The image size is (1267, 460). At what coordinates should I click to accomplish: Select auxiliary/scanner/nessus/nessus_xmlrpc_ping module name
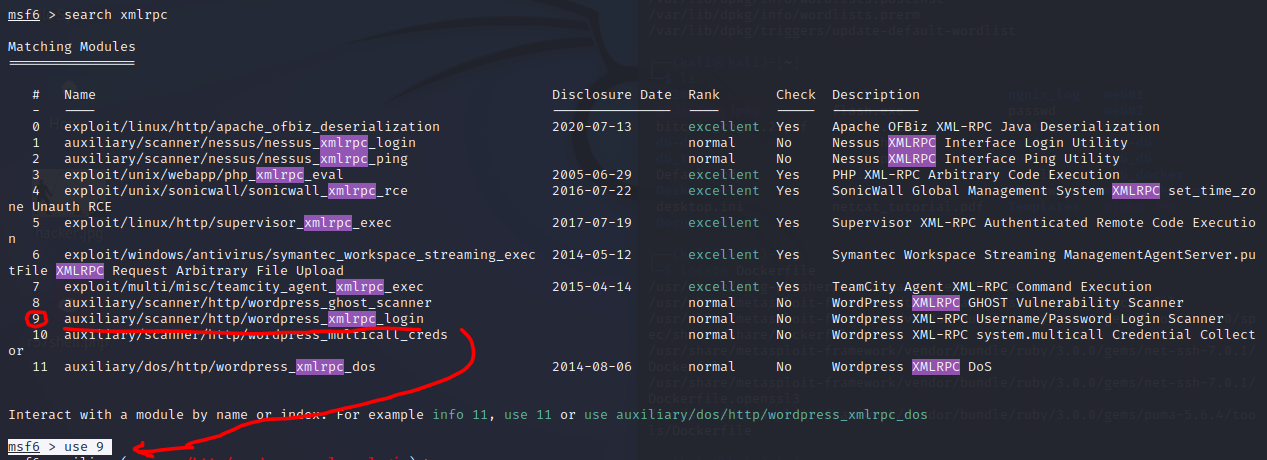pos(236,159)
